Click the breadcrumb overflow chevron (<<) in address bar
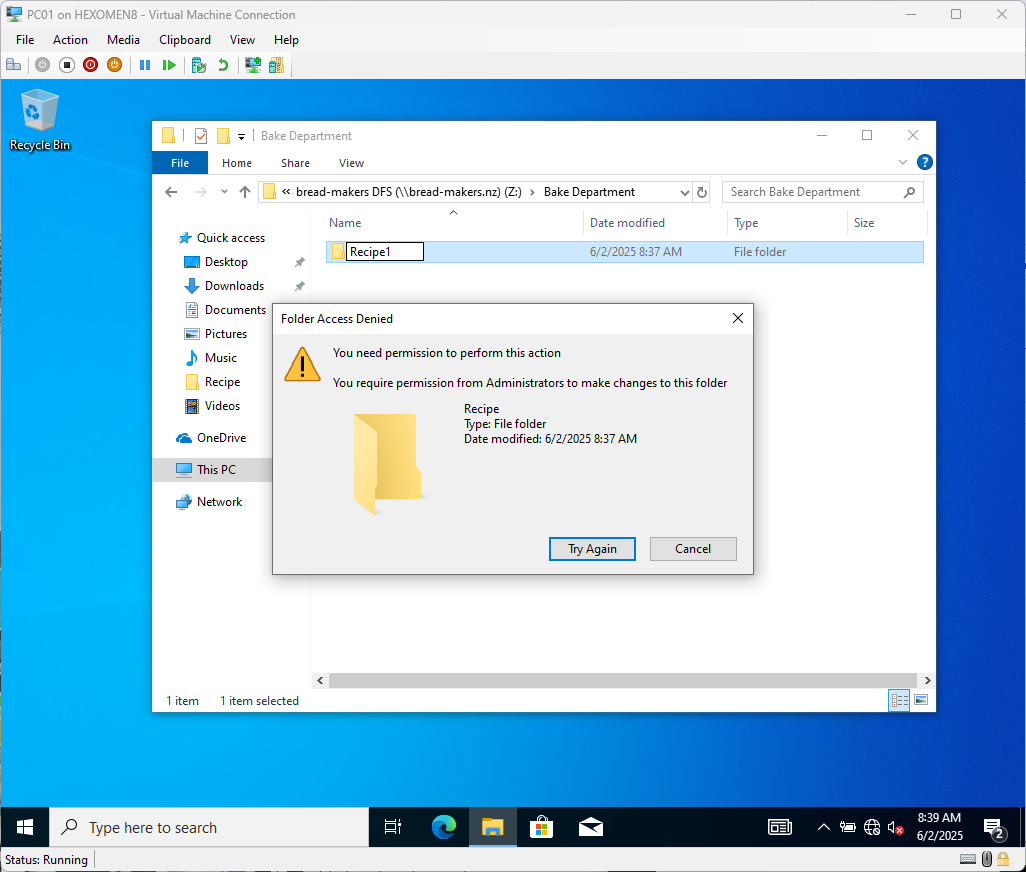Viewport: 1026px width, 872px height. (x=286, y=192)
